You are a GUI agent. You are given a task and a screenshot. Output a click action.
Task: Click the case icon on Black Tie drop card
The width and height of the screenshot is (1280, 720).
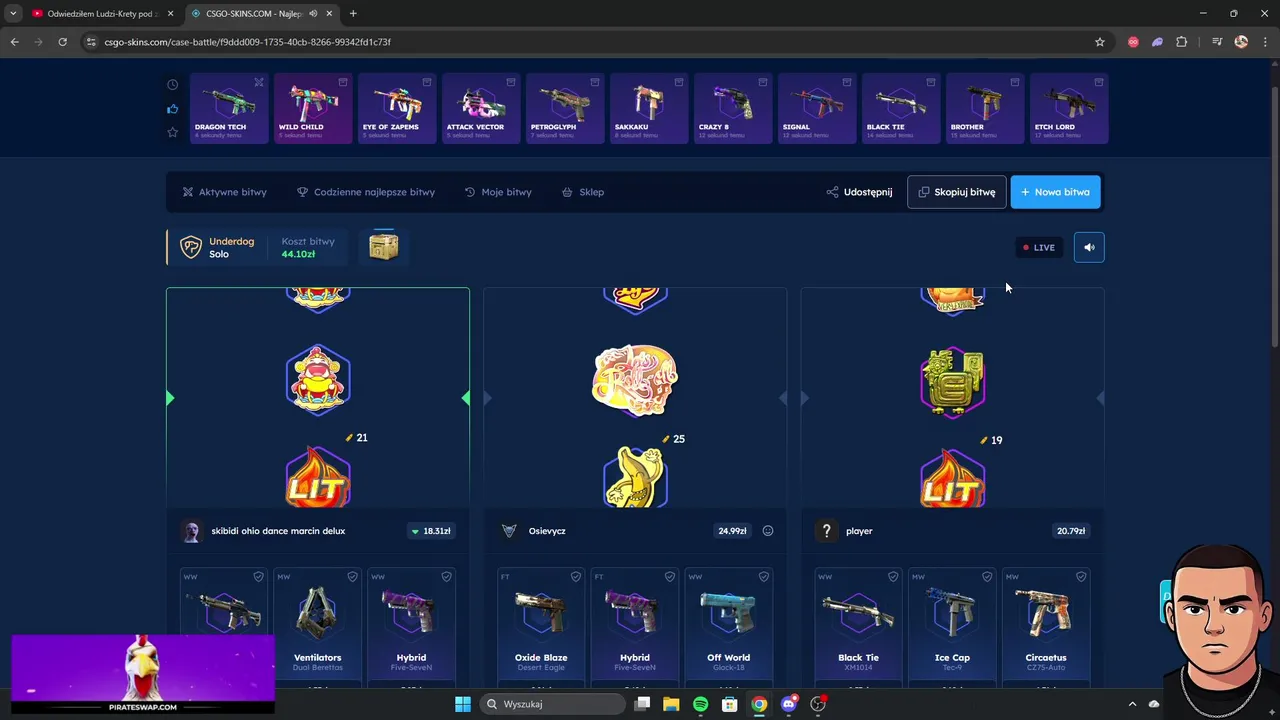pos(931,82)
